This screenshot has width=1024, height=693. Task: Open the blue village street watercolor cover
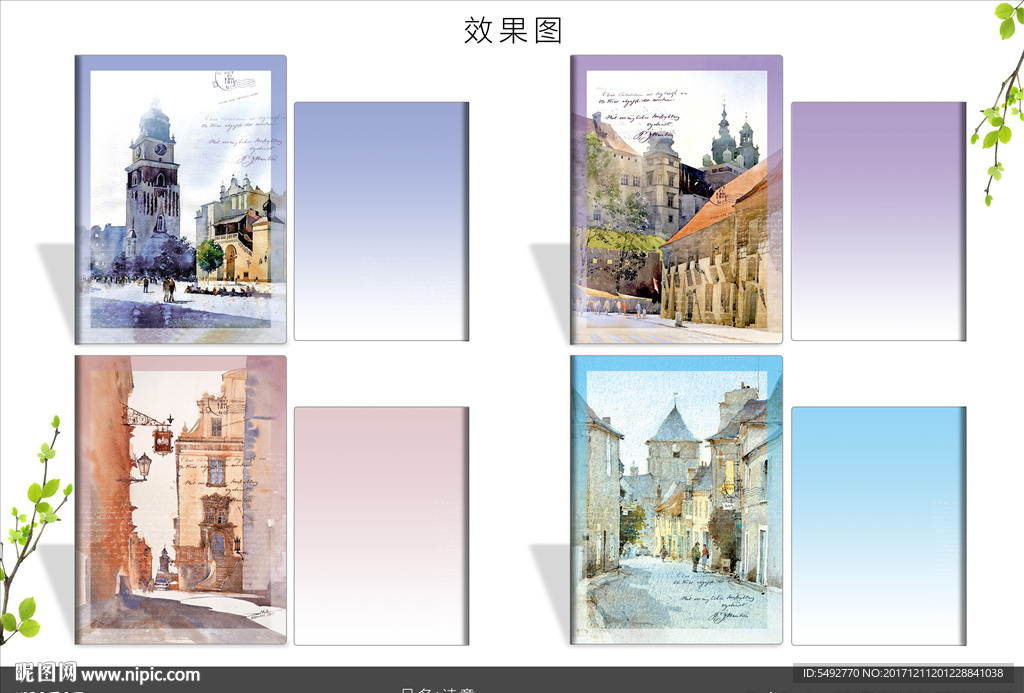coord(677,500)
